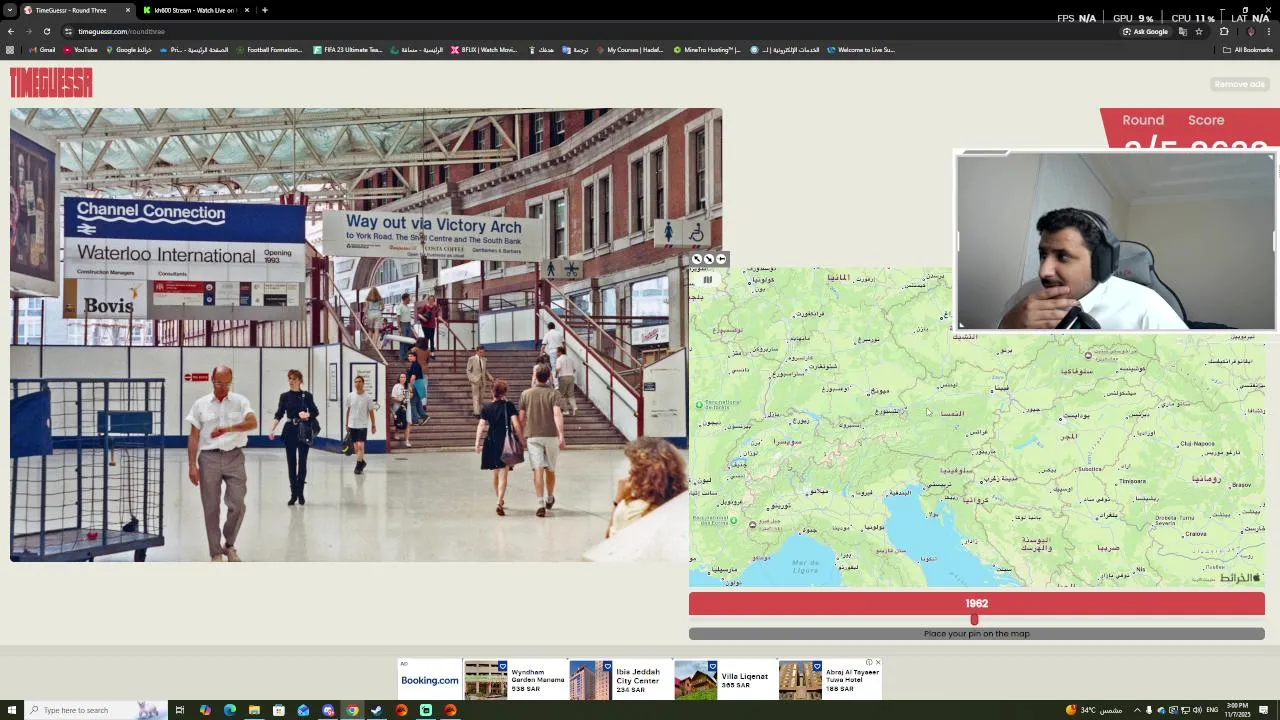Click the 1962 year bar
The image size is (1280, 720).
tap(977, 603)
